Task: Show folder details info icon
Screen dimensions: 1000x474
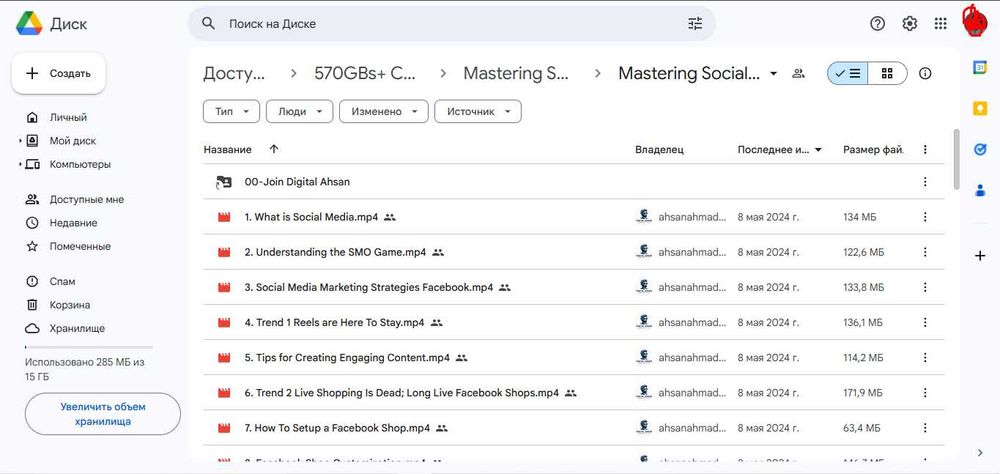Action: coord(925,73)
